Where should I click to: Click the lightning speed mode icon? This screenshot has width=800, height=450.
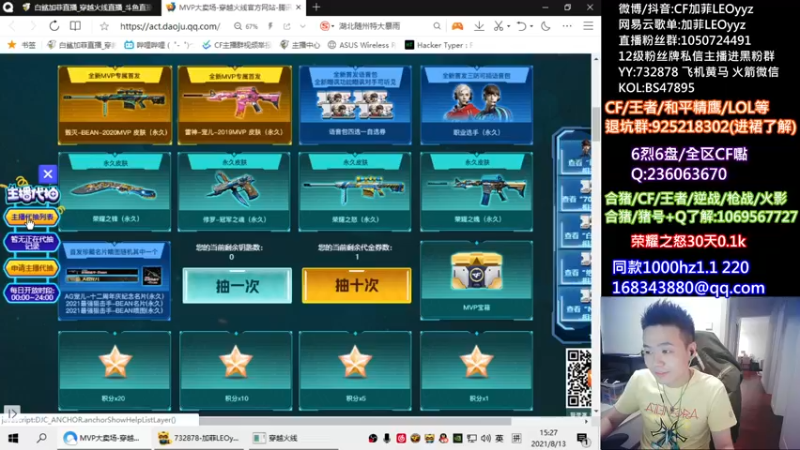(270, 26)
